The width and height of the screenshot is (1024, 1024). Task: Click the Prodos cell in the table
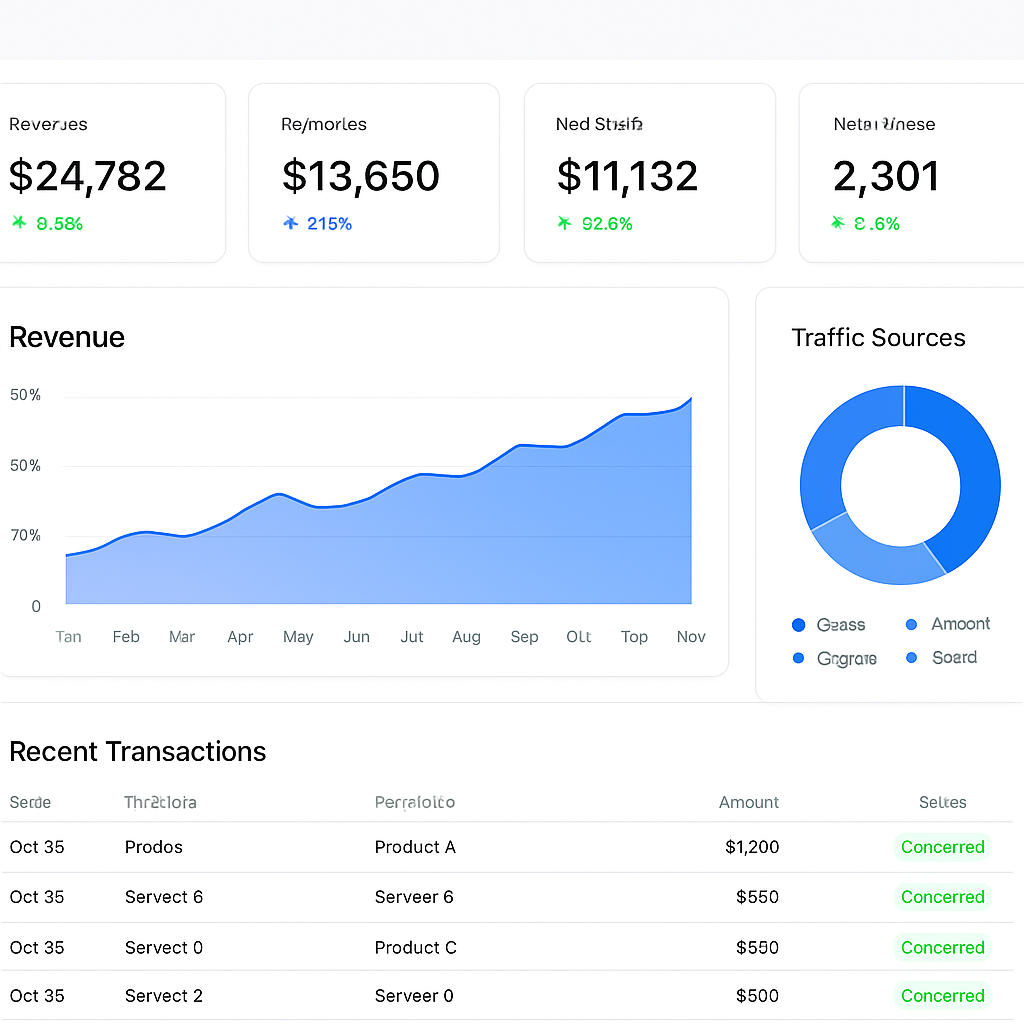click(x=153, y=847)
